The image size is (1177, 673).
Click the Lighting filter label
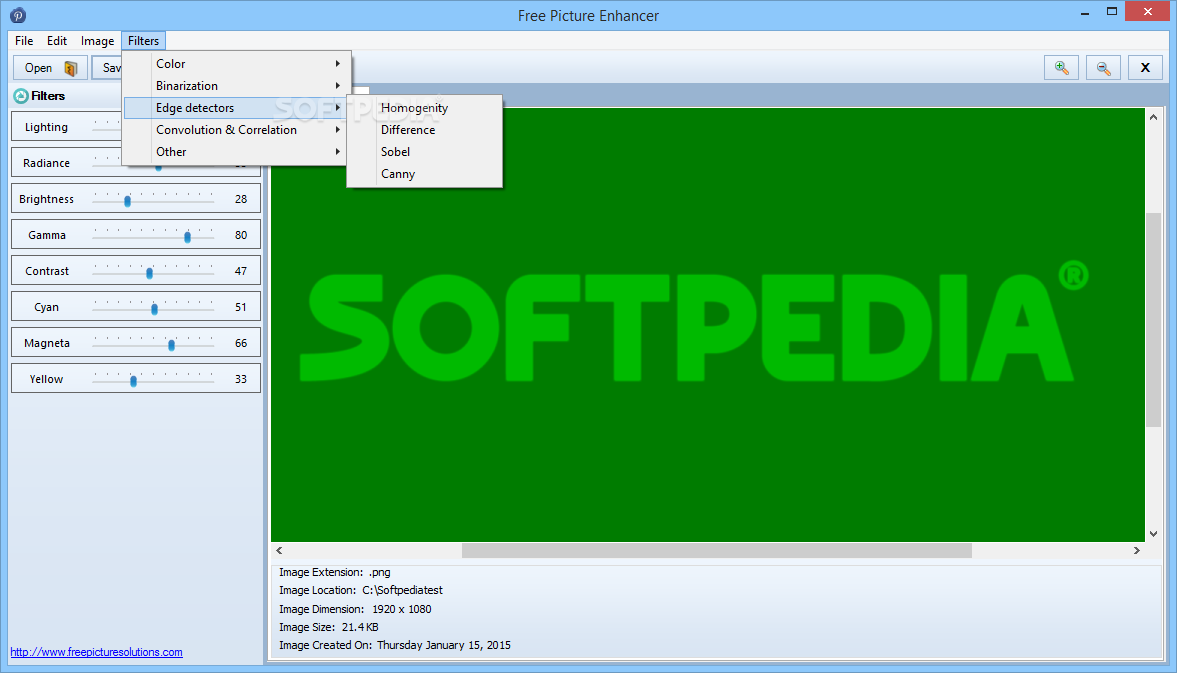click(x=46, y=127)
